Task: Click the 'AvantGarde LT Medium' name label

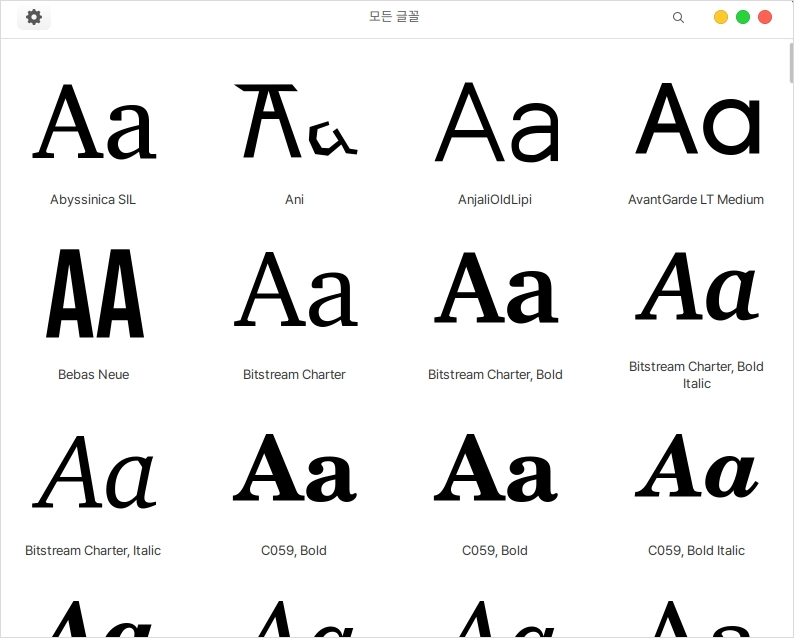Action: [x=696, y=200]
